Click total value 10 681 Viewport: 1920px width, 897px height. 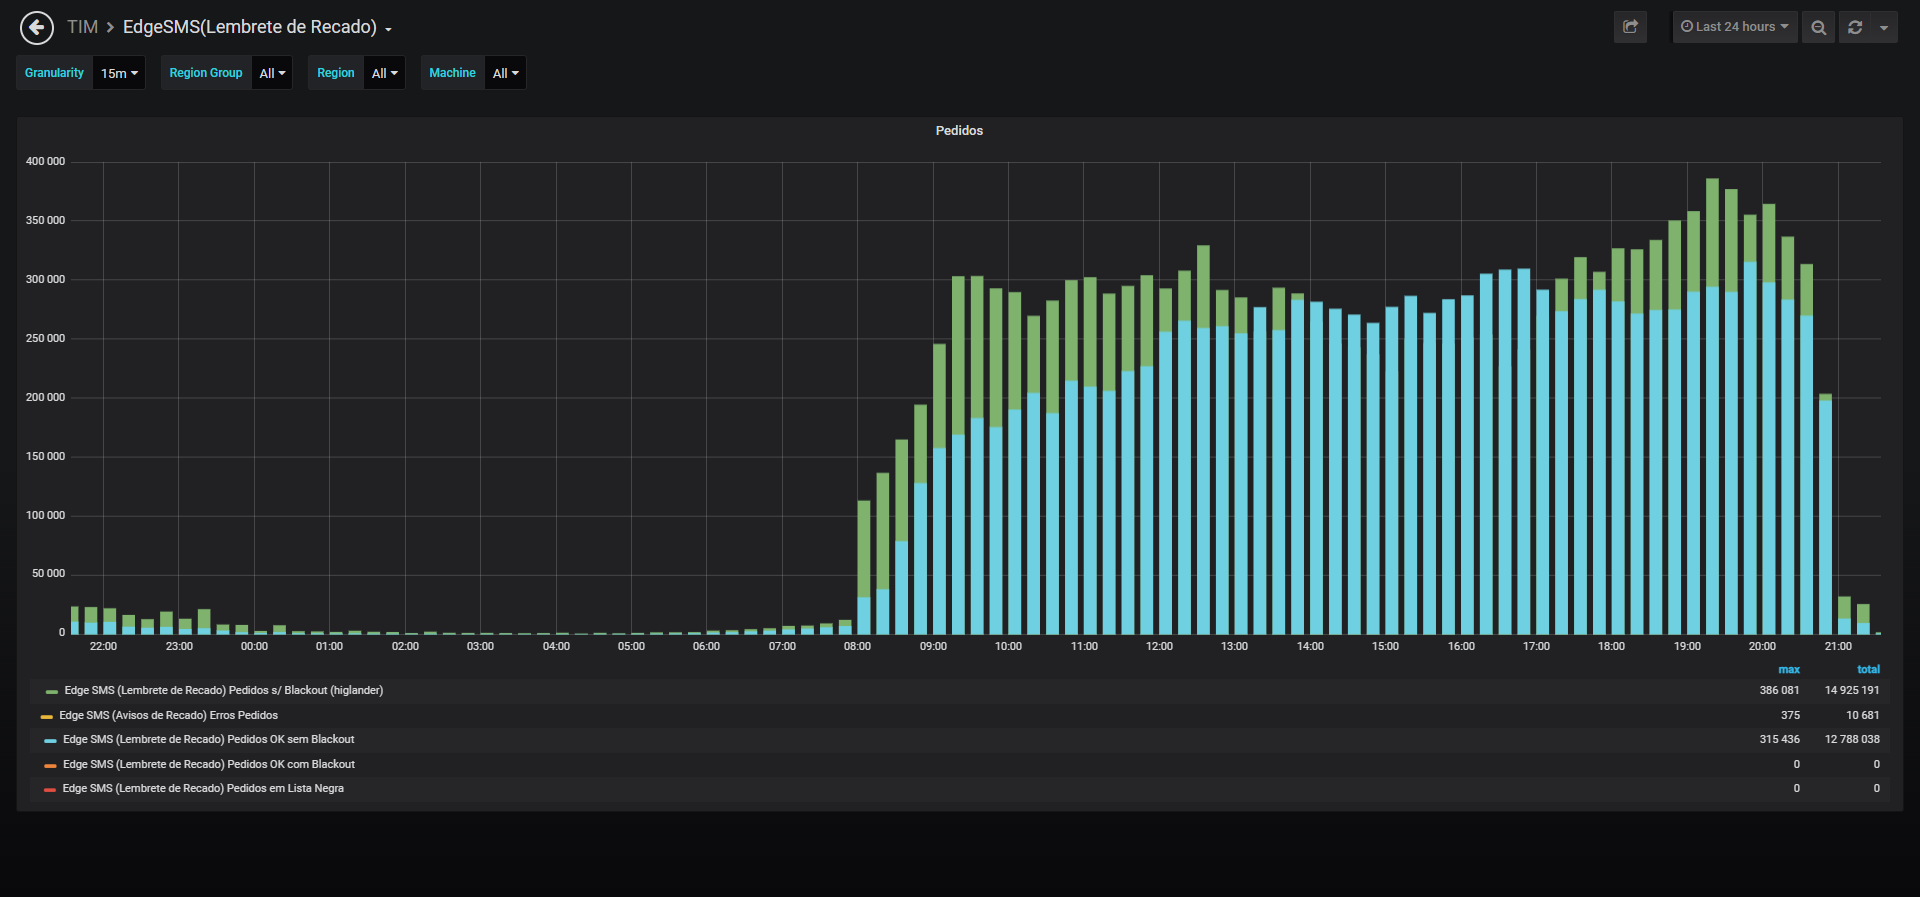coord(1862,715)
